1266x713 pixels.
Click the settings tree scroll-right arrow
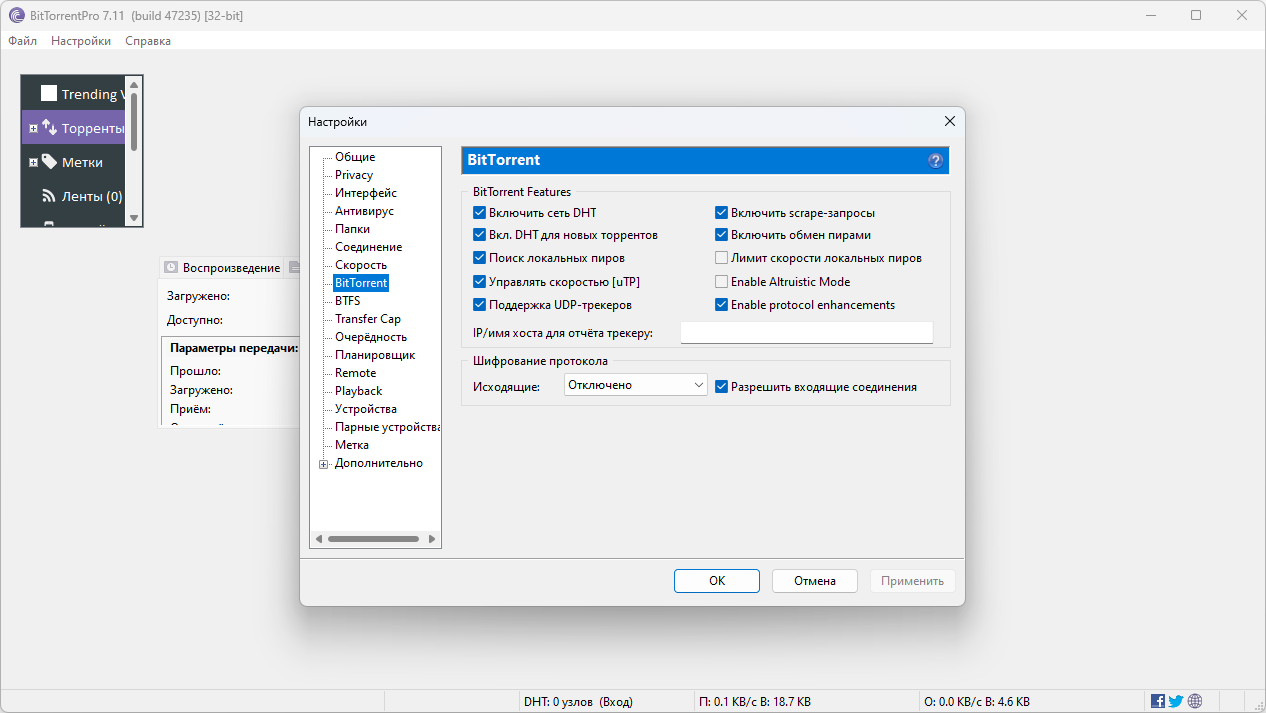[x=432, y=539]
